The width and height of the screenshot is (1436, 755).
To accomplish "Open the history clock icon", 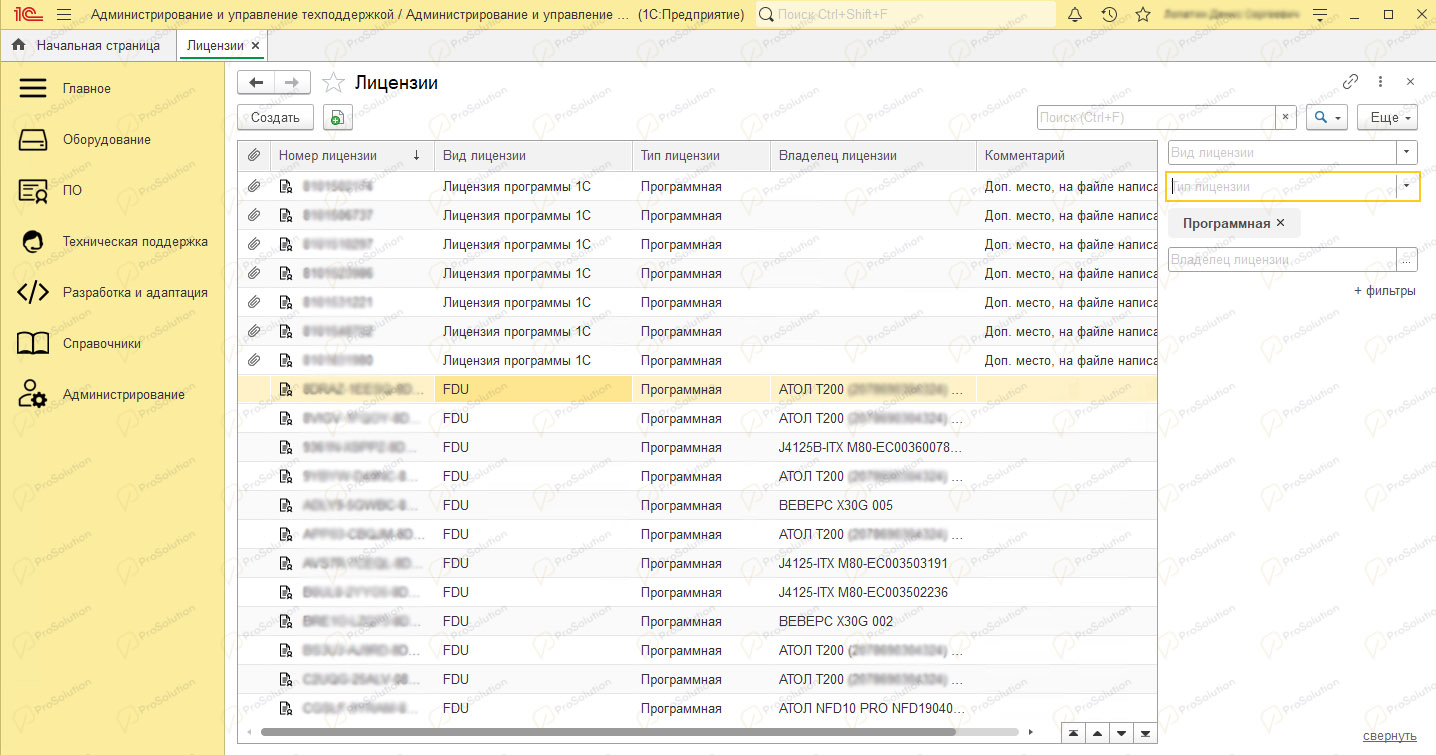I will coord(1109,15).
